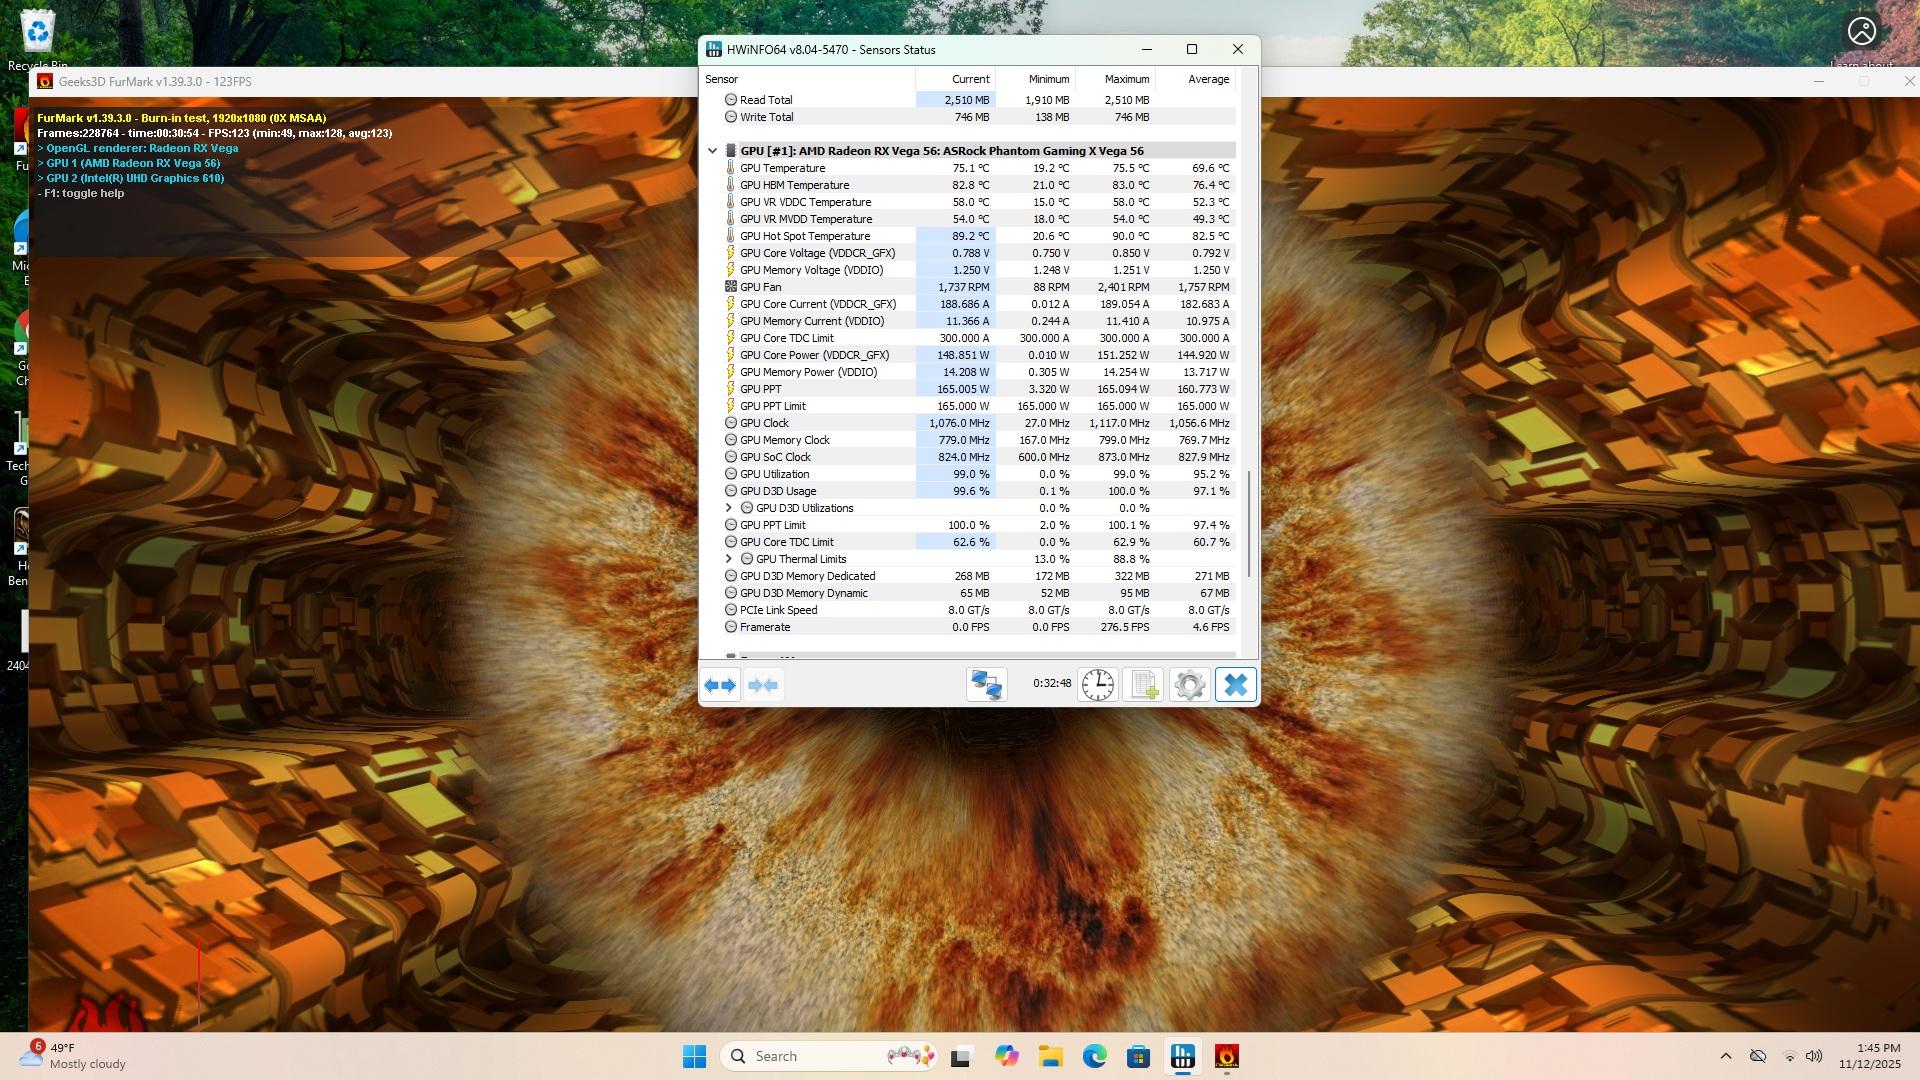Screen dimensions: 1920x1080
Task: Expand the GPU D3D Utilizations group
Action: (728, 508)
